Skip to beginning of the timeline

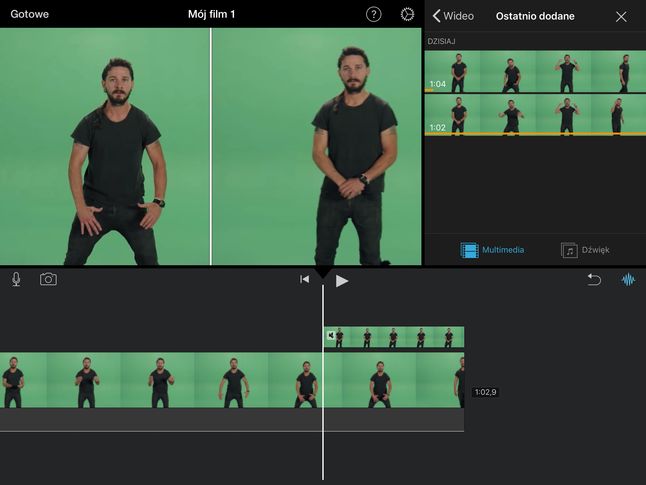coord(304,280)
